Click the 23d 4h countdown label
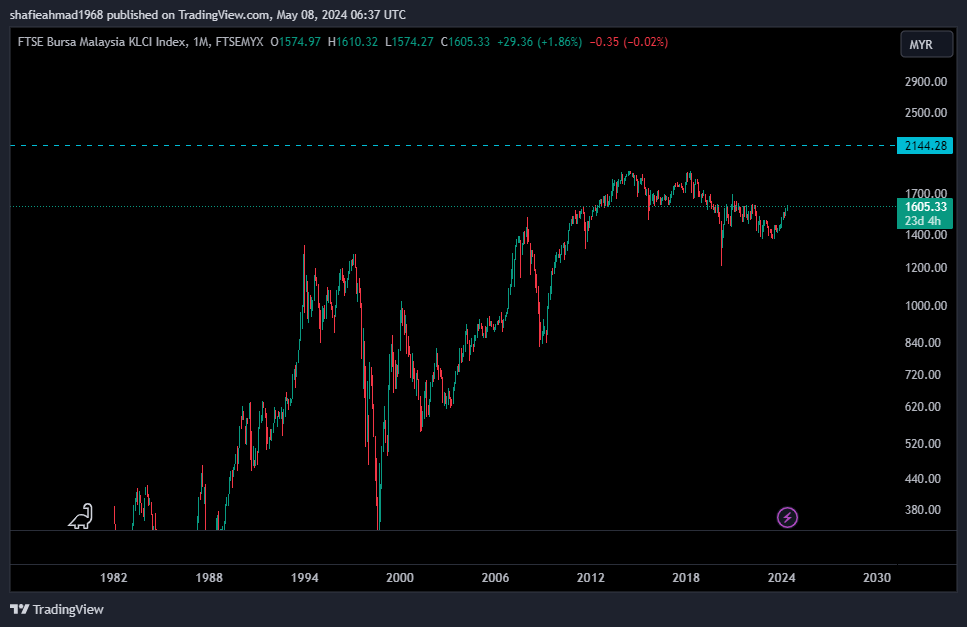The width and height of the screenshot is (967, 627). (x=923, y=221)
